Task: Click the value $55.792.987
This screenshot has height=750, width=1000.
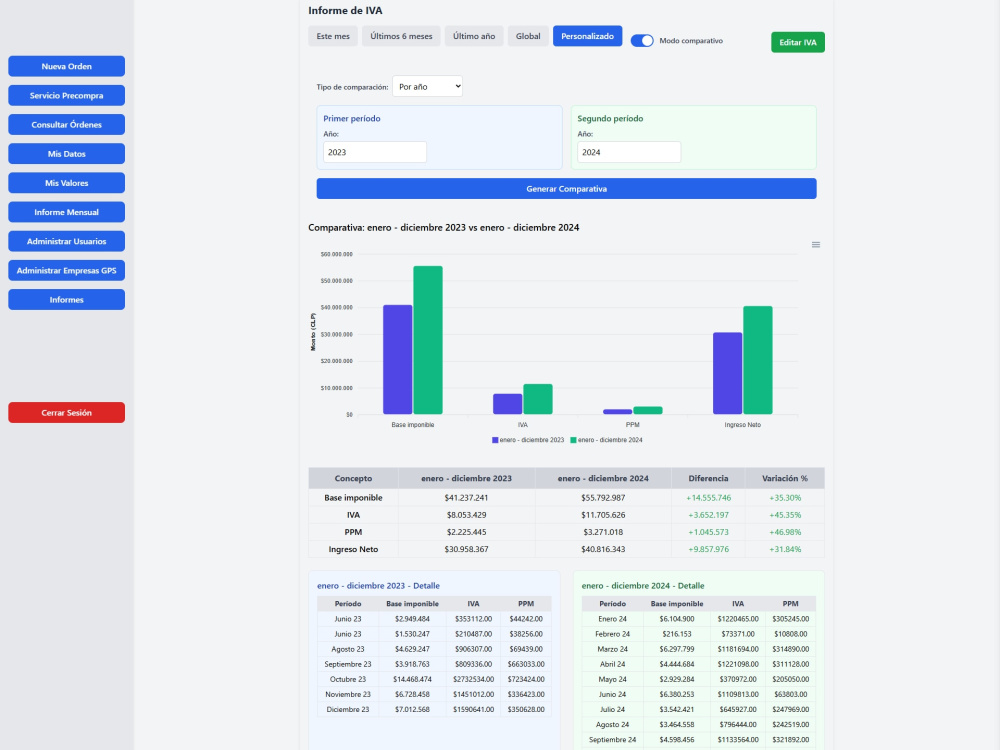Action: 603,498
